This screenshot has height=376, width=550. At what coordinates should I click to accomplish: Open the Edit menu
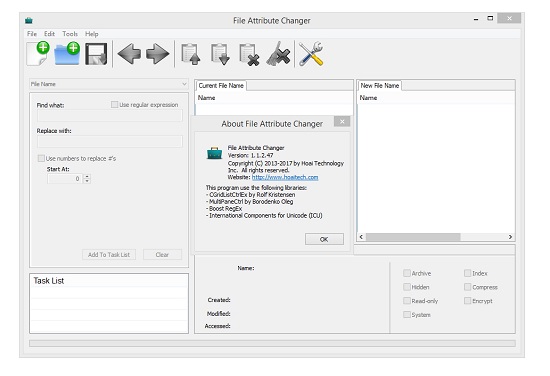pos(49,34)
